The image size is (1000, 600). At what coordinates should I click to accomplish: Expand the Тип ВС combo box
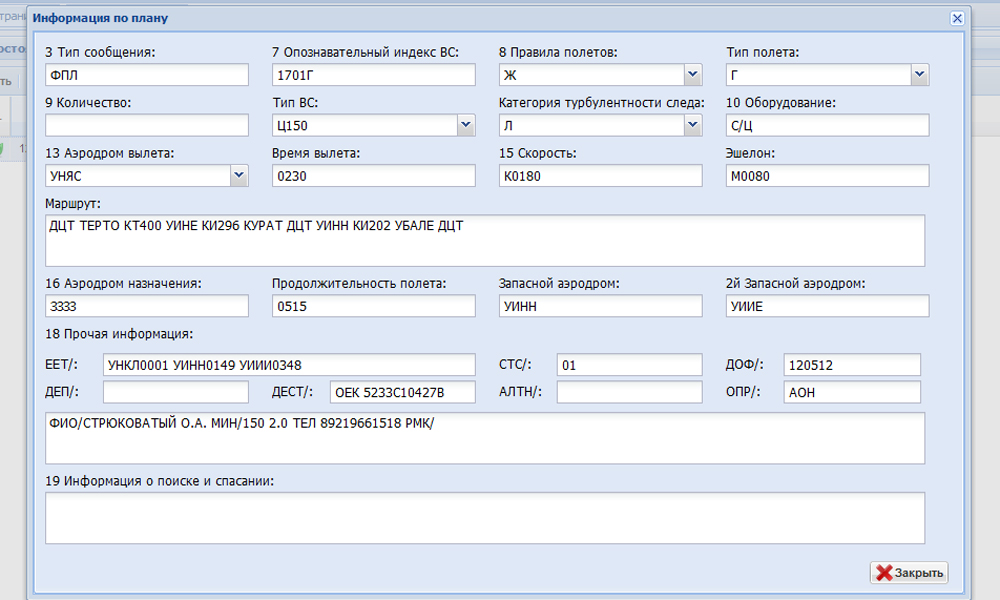466,125
